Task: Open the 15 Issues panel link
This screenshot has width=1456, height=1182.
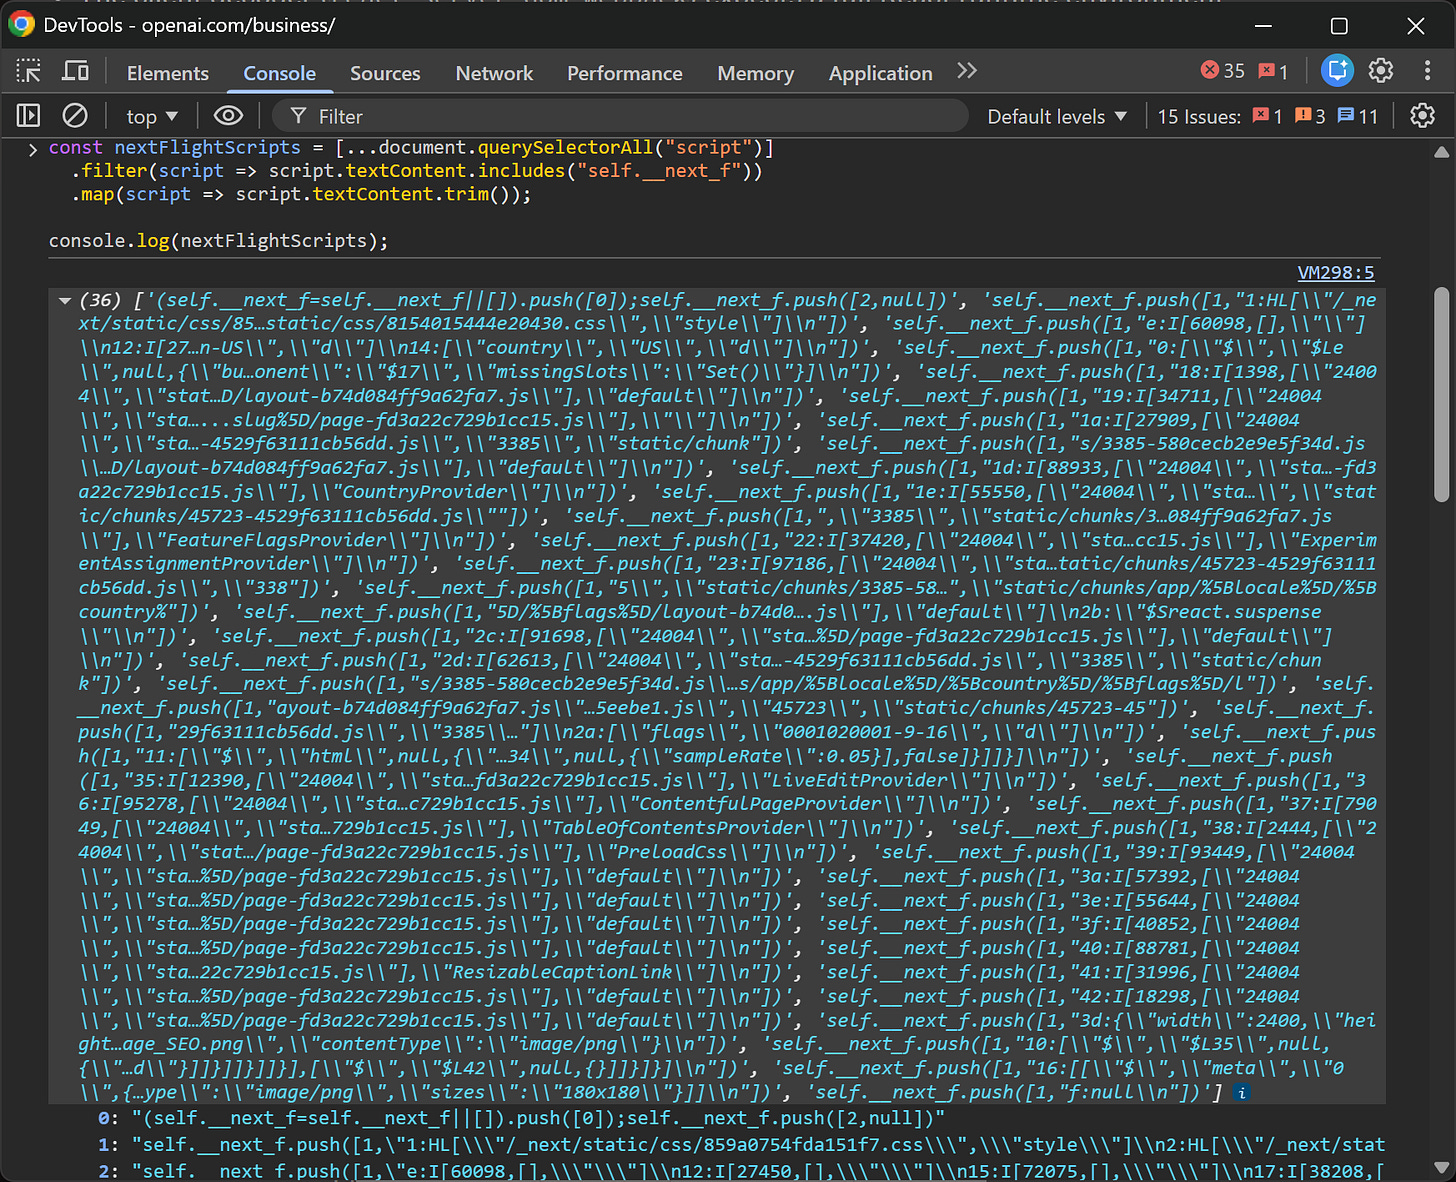Action: tap(1199, 115)
